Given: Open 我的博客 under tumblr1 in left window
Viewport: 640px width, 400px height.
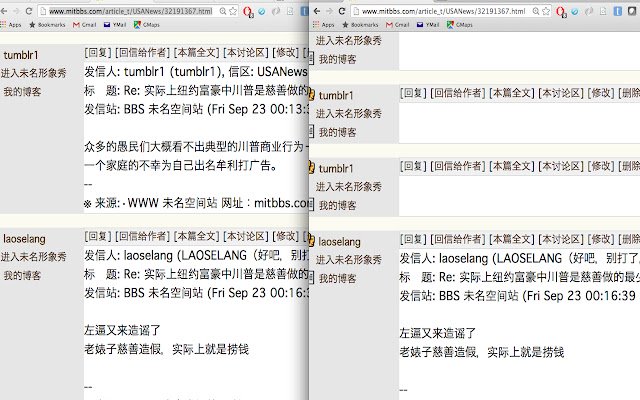Looking at the screenshot, I should (22, 92).
